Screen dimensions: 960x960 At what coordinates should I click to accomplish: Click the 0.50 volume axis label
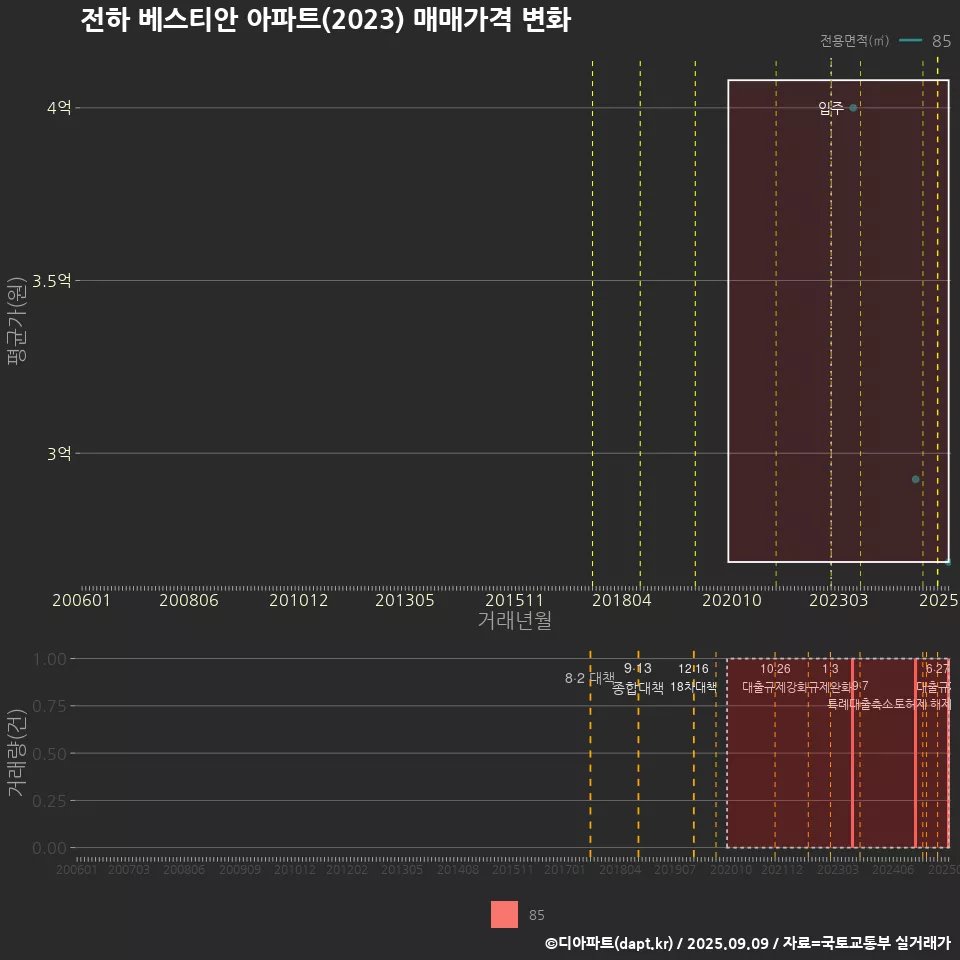(x=50, y=754)
